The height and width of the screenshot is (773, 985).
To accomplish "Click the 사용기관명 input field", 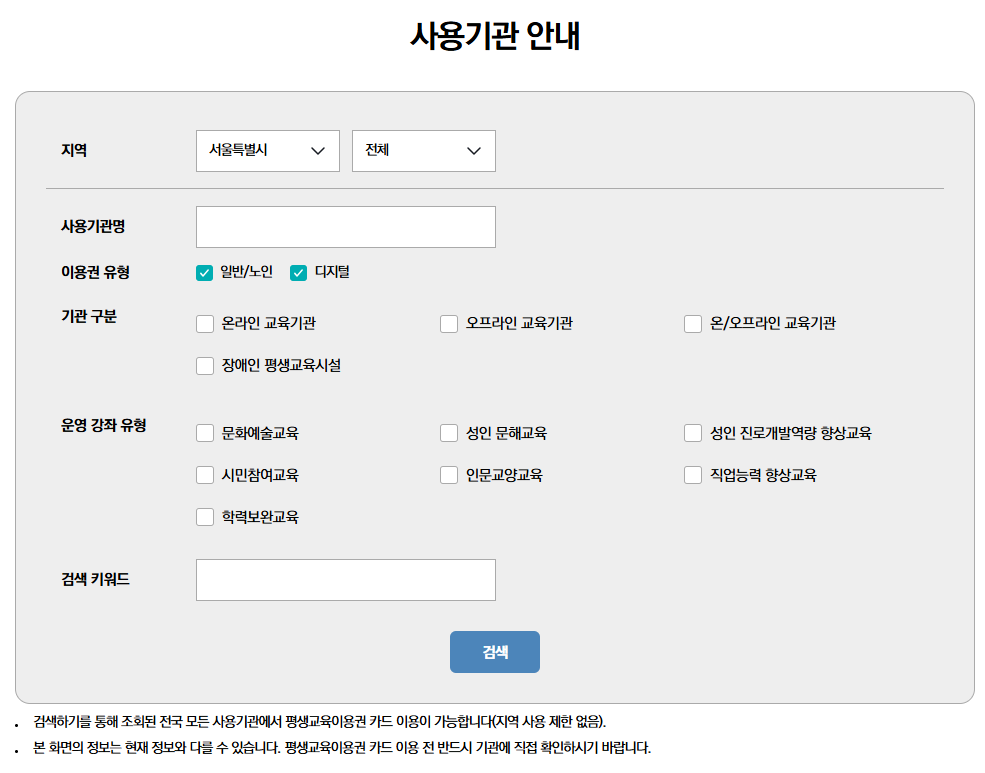I will click(345, 226).
